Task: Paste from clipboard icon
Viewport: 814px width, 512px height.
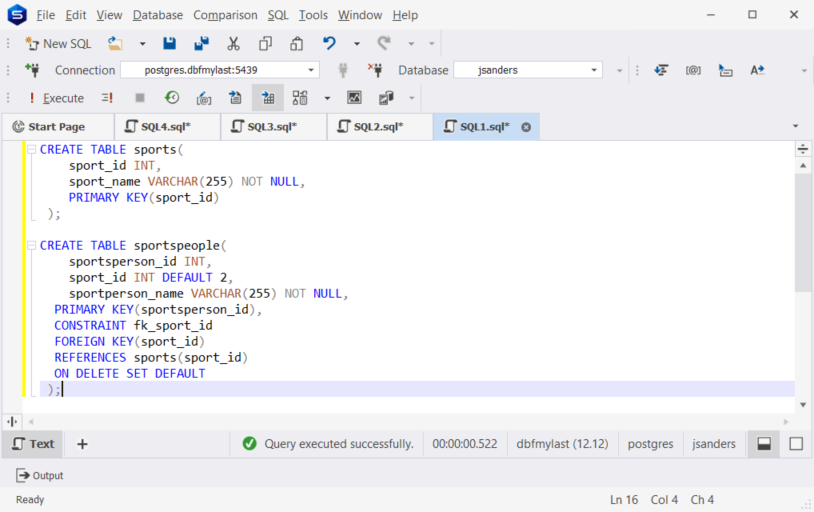Action: tap(296, 44)
